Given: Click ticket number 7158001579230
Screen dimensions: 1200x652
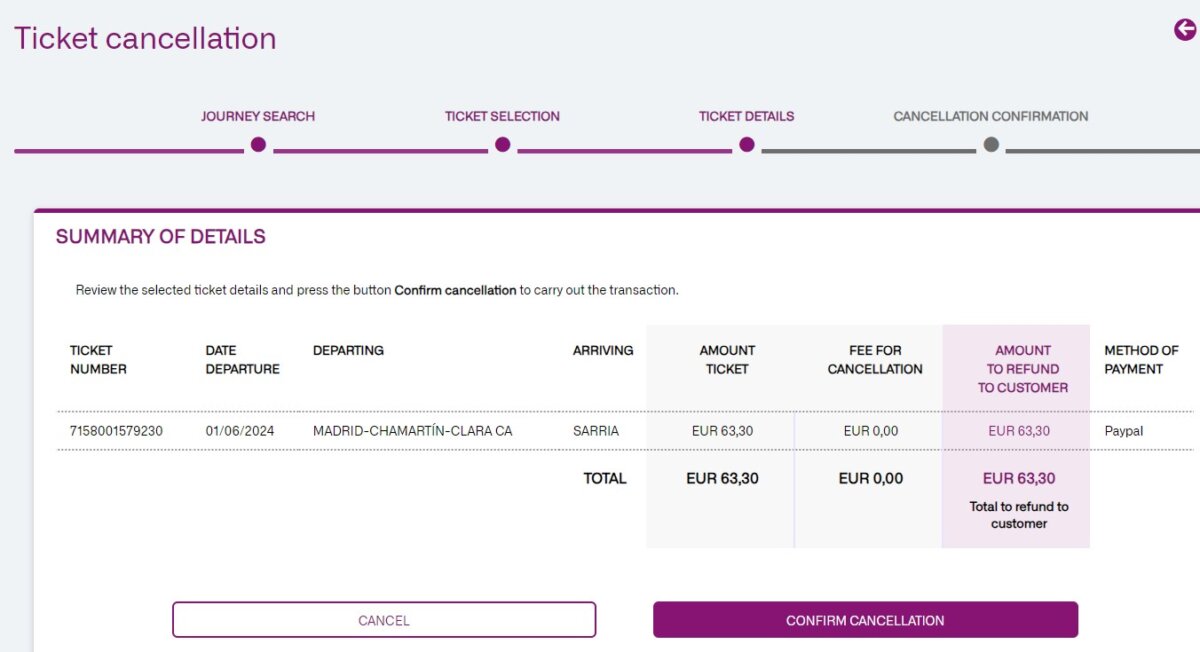Looking at the screenshot, I should [116, 431].
